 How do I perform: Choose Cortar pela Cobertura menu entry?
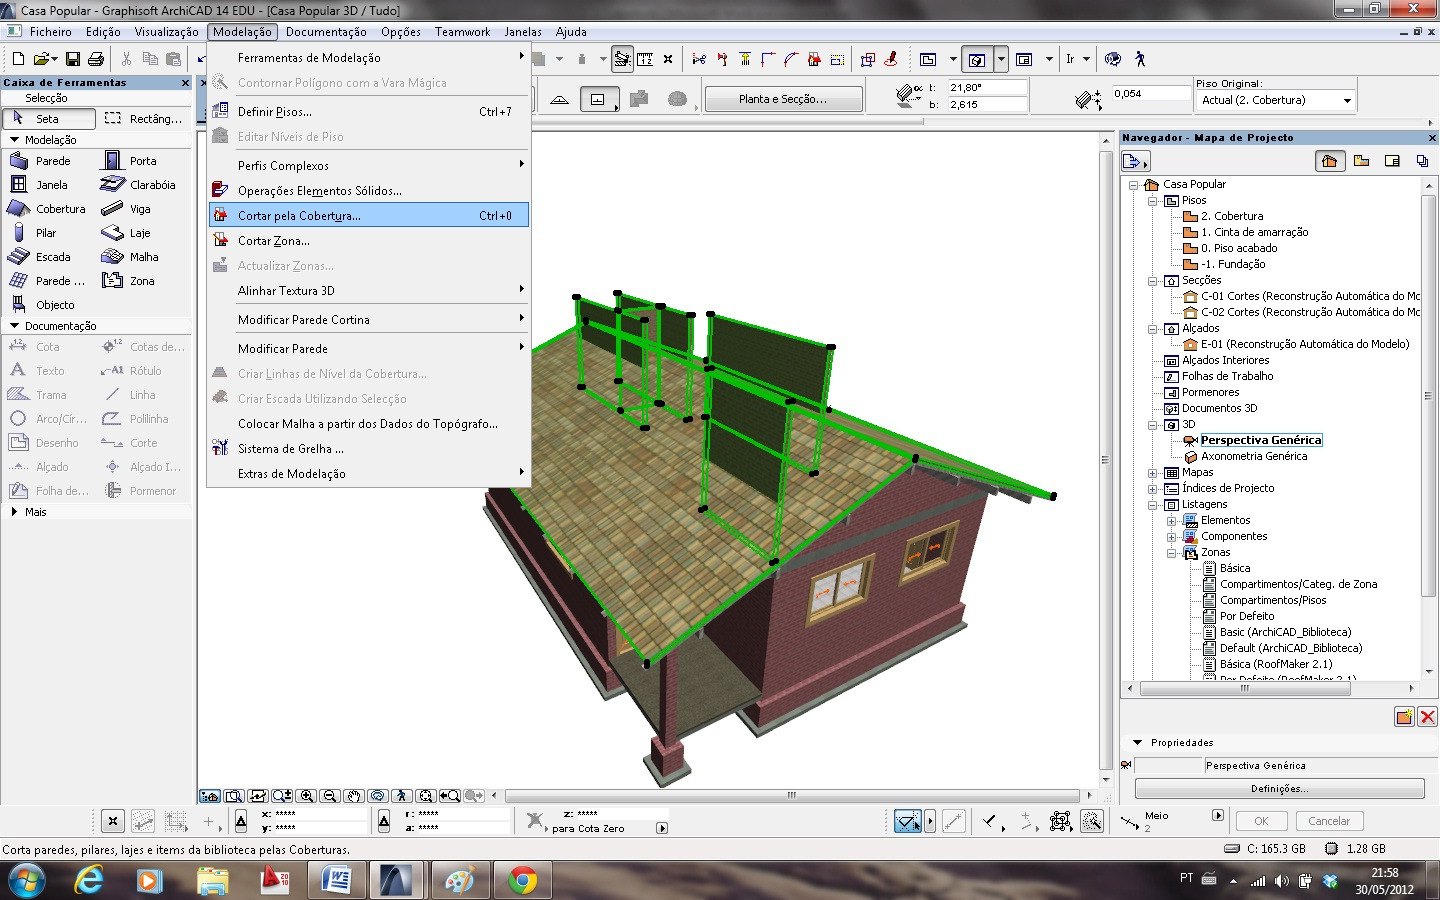(368, 215)
